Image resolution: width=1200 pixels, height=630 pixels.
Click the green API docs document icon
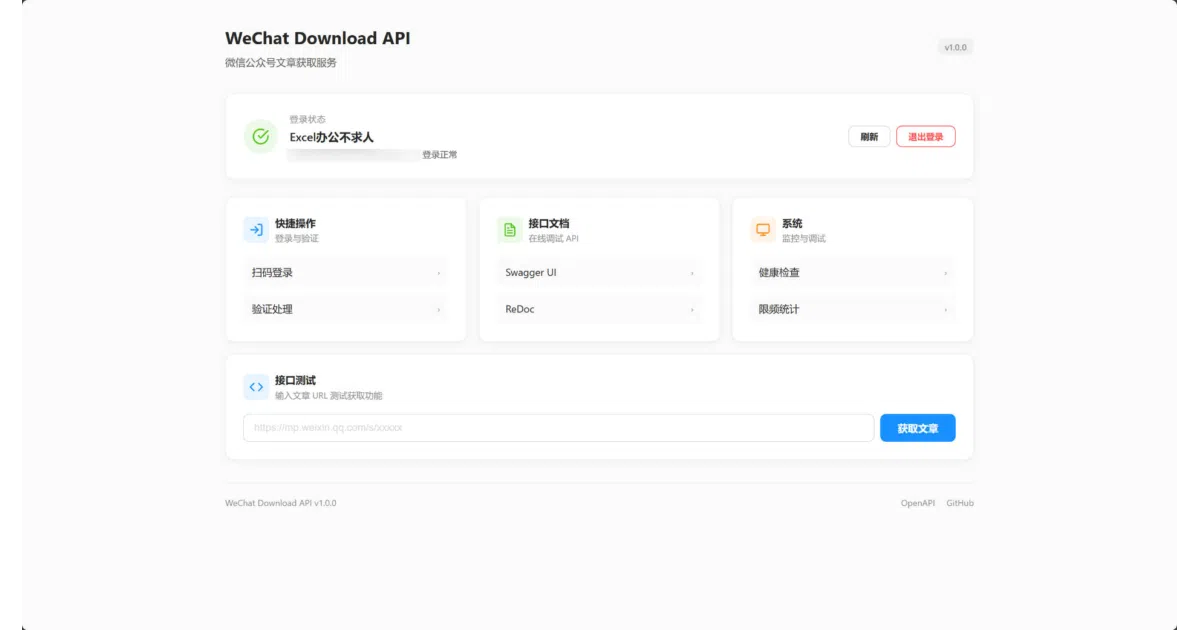(x=510, y=230)
